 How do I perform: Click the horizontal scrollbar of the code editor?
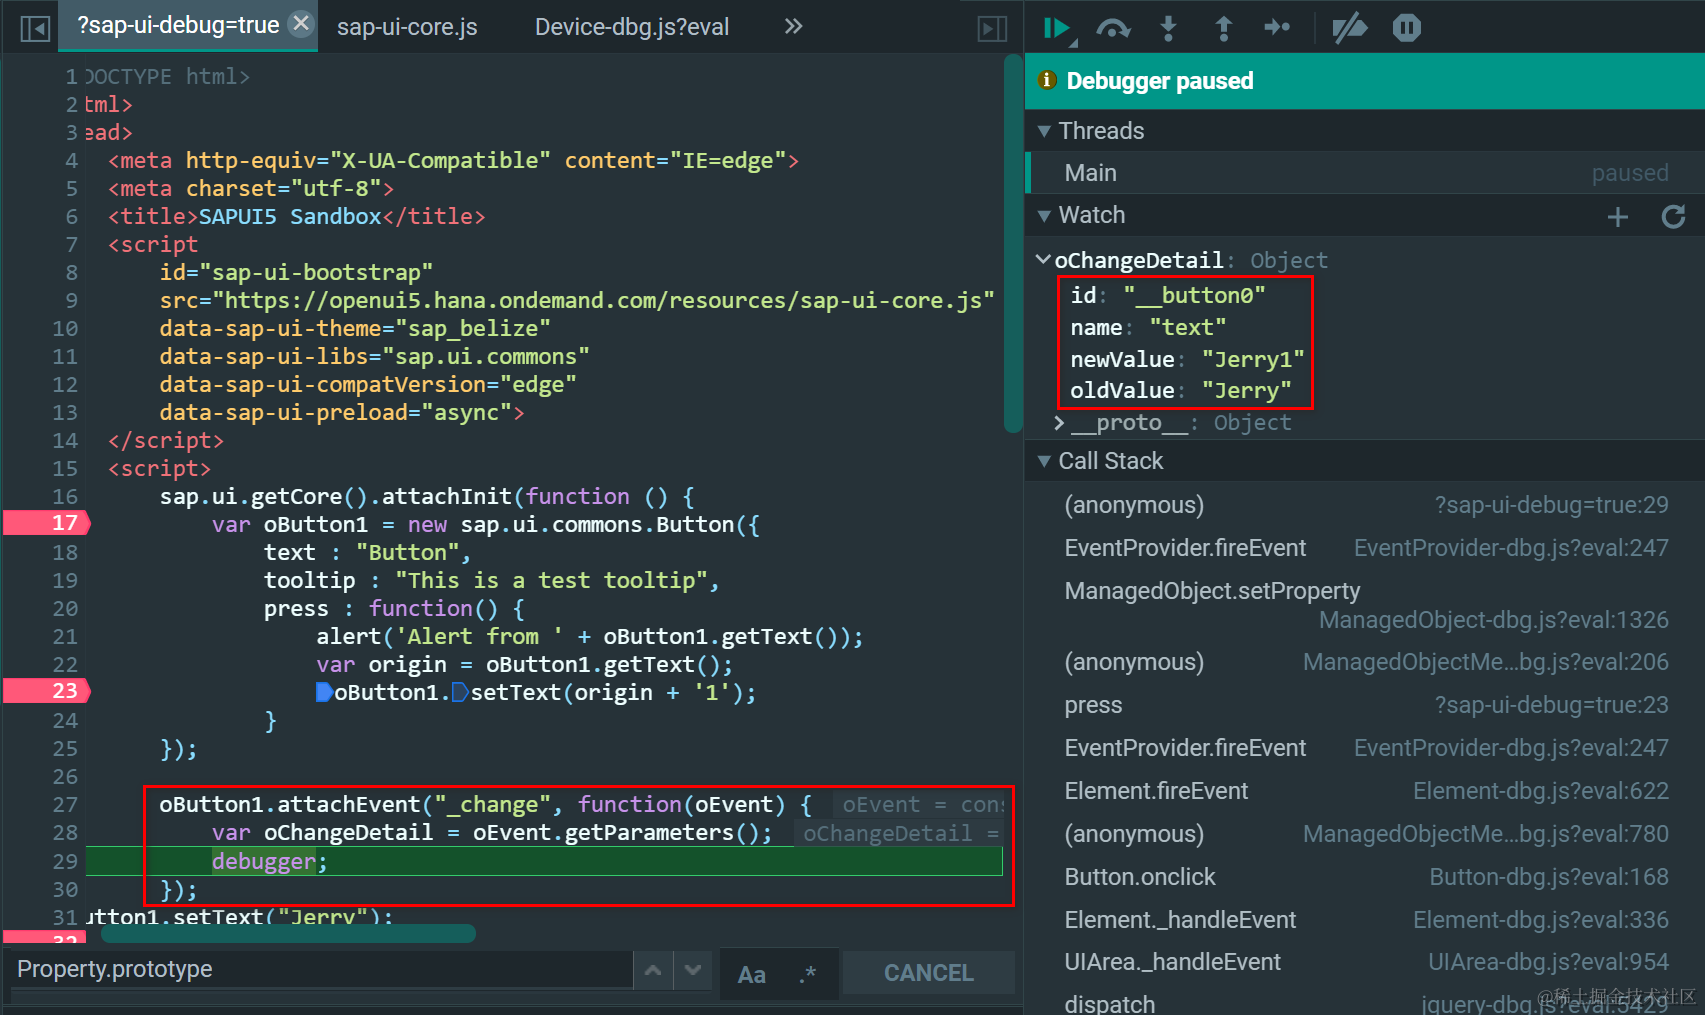tap(288, 934)
